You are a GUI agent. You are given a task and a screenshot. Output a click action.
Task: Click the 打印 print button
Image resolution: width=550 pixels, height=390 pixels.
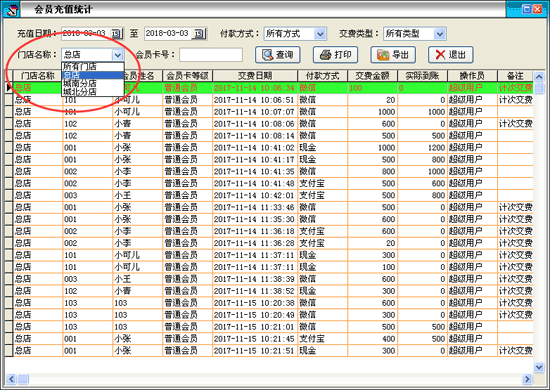(335, 55)
